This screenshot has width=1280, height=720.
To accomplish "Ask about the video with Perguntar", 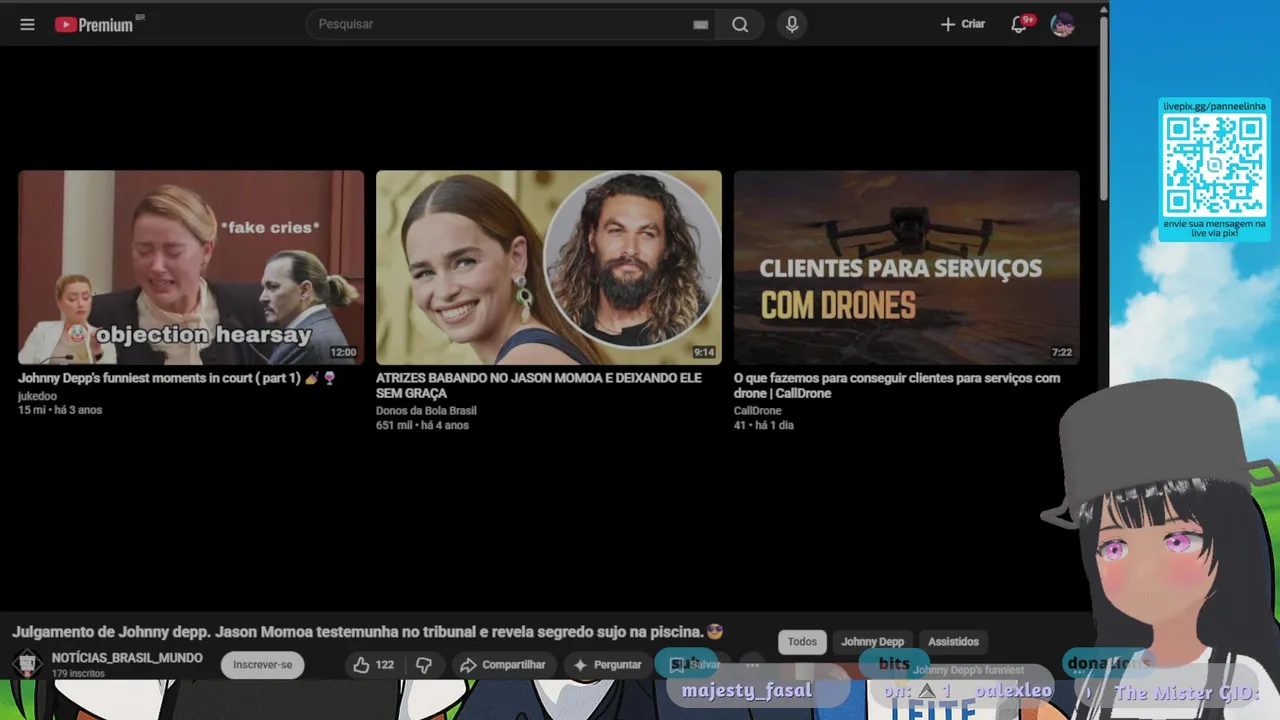I will (x=607, y=665).
